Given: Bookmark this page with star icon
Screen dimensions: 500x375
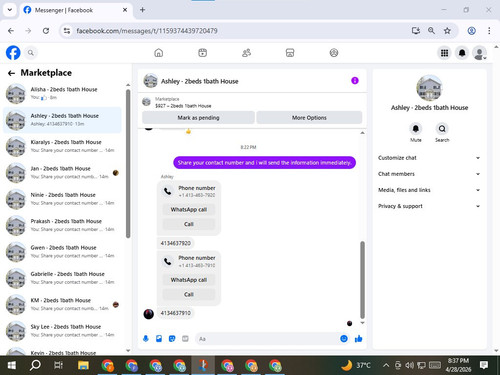Looking at the screenshot, I should coord(447,31).
